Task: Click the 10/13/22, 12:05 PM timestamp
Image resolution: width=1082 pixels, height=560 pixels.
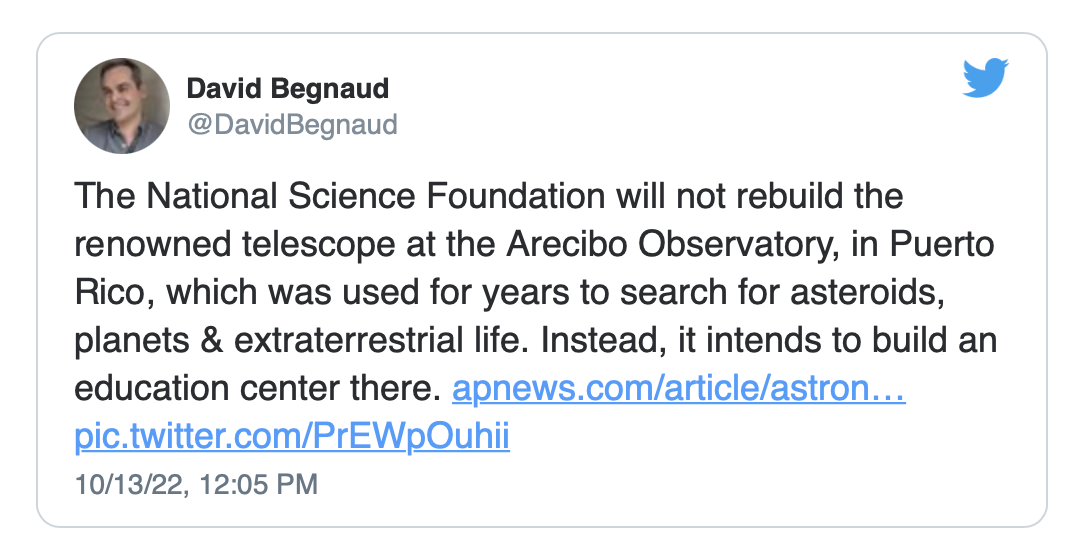Action: coord(197,485)
